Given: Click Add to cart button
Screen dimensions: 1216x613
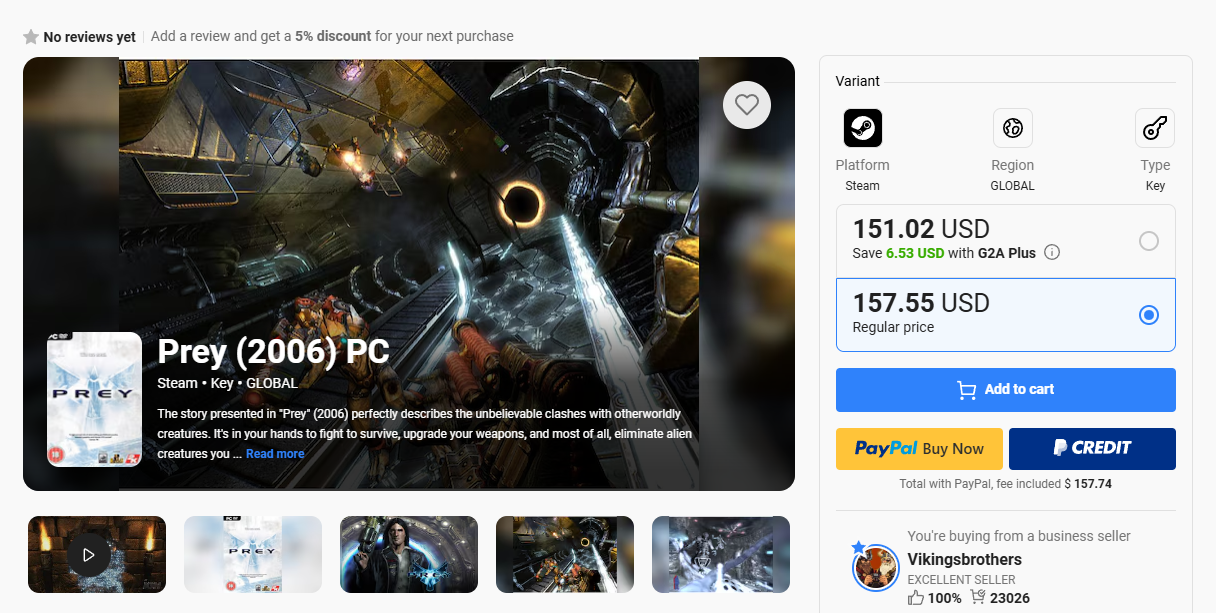Looking at the screenshot, I should tap(1005, 390).
